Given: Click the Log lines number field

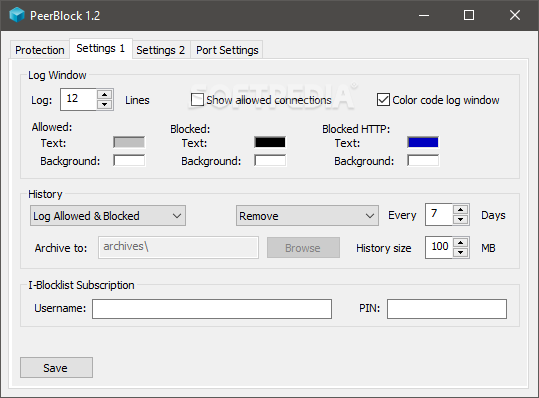Looking at the screenshot, I should pyautogui.click(x=79, y=99).
